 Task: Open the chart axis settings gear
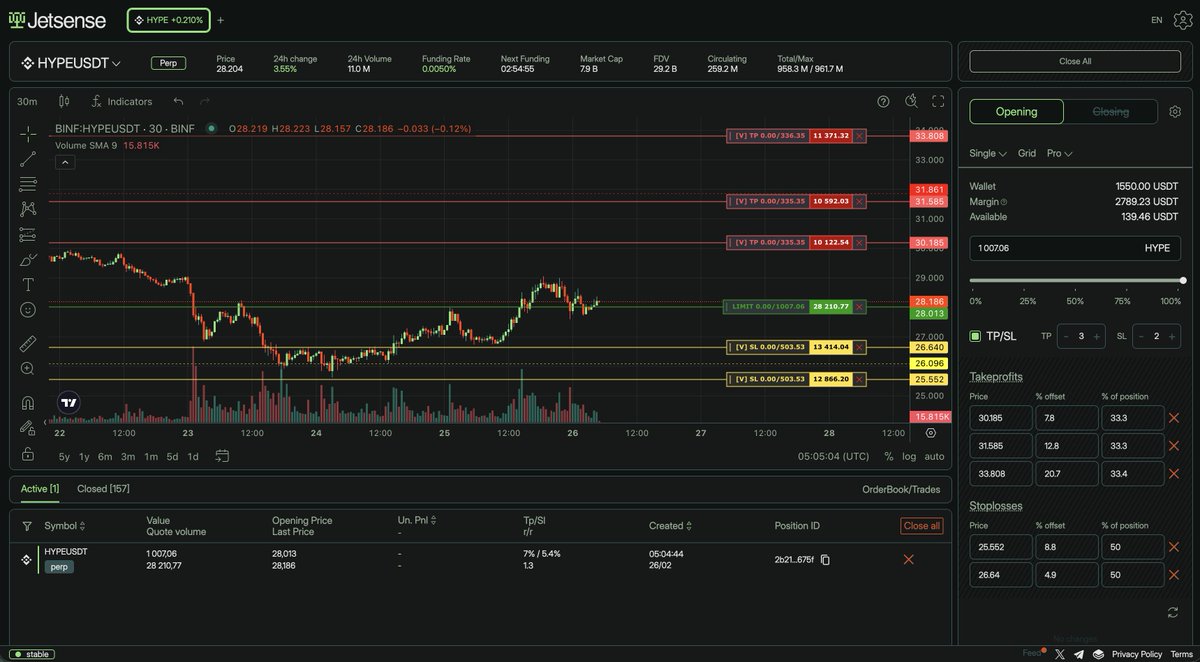pyautogui.click(x=931, y=433)
